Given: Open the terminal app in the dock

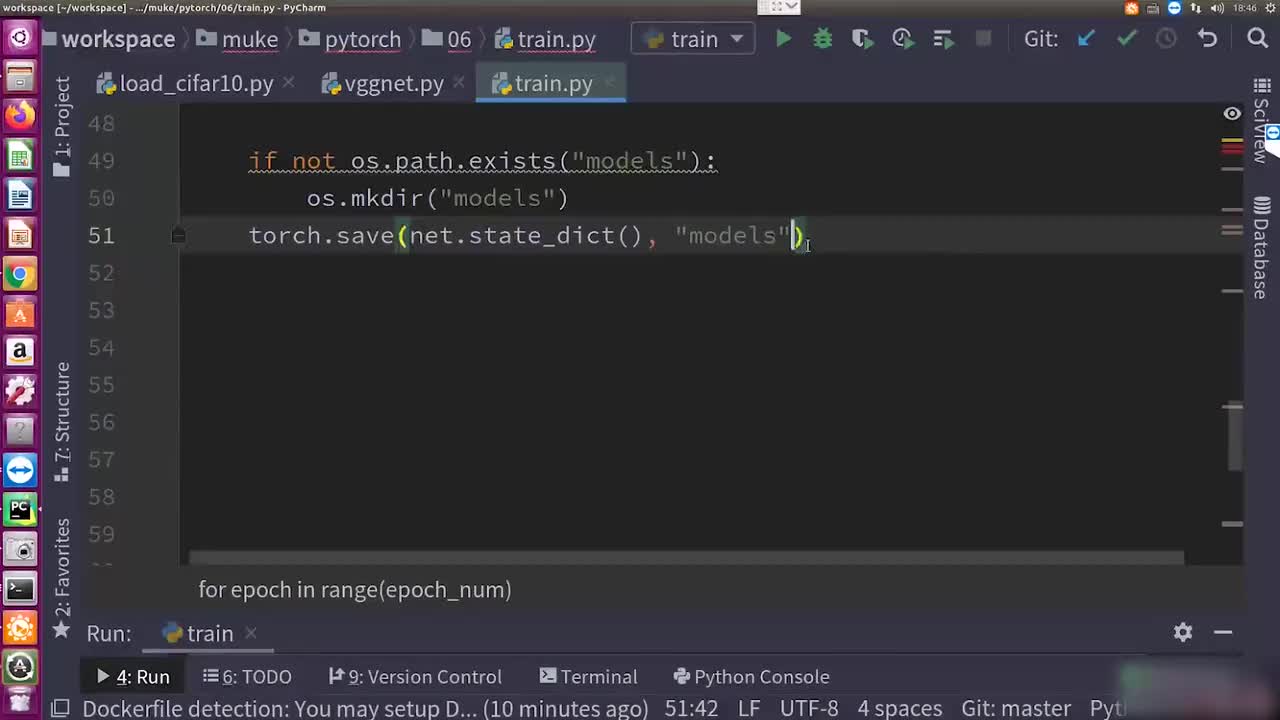Looking at the screenshot, I should pos(20,589).
